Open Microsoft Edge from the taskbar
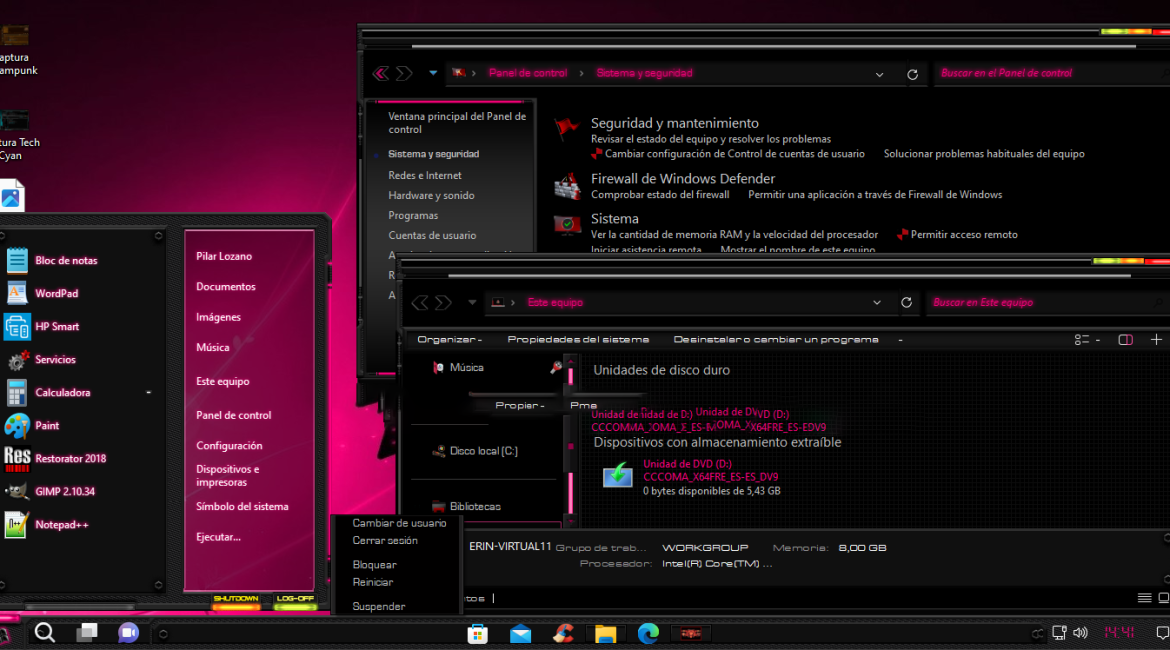 click(649, 633)
